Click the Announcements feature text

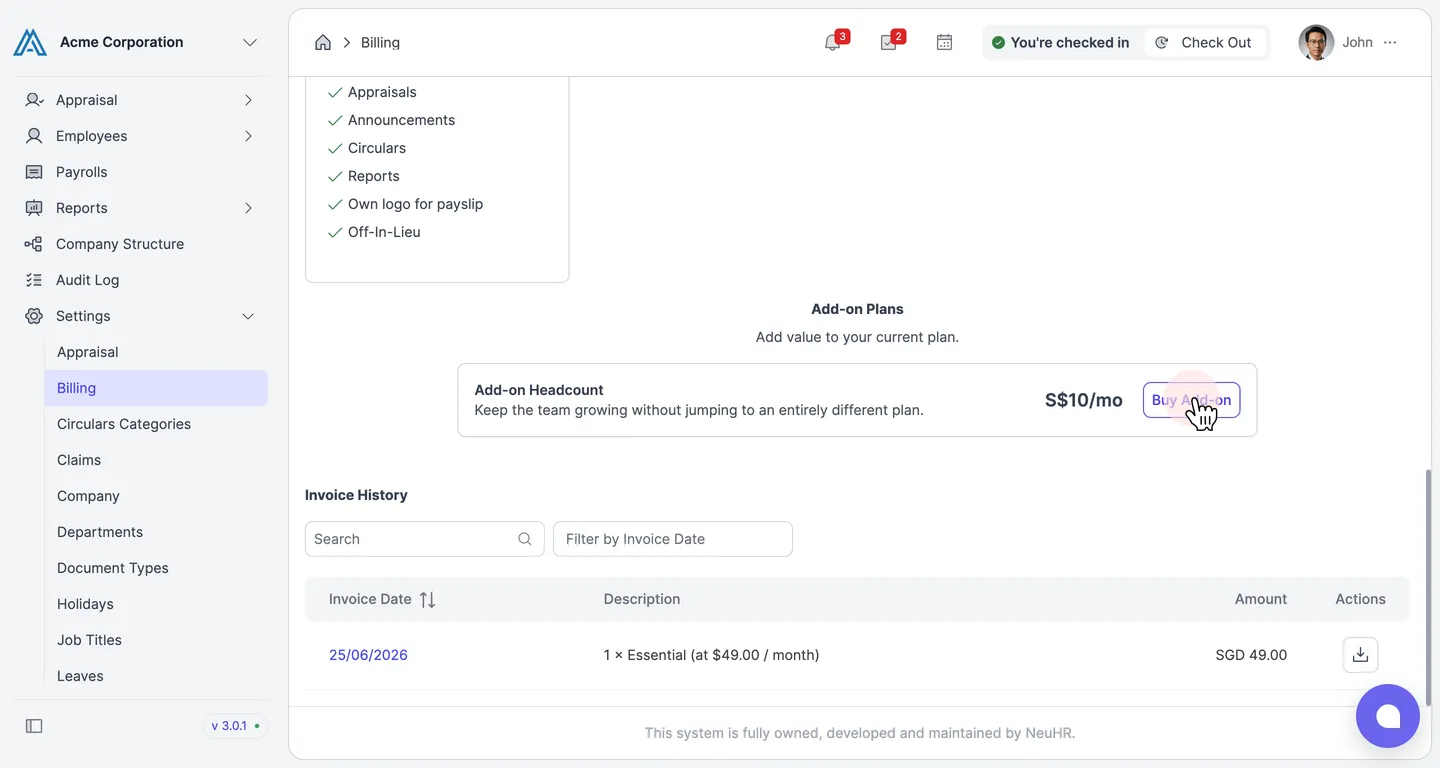tap(401, 120)
